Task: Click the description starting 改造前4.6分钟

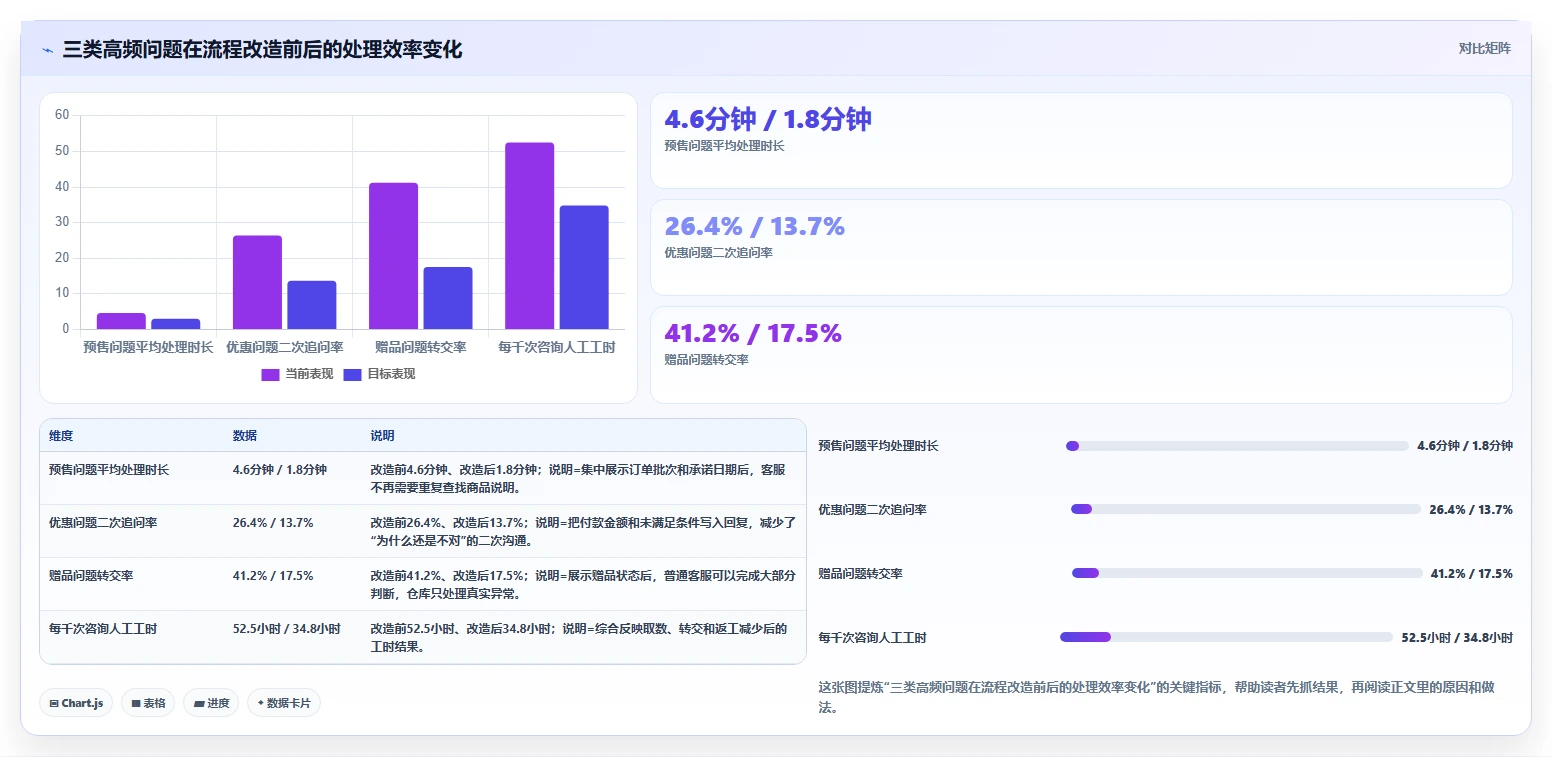Action: coord(578,478)
